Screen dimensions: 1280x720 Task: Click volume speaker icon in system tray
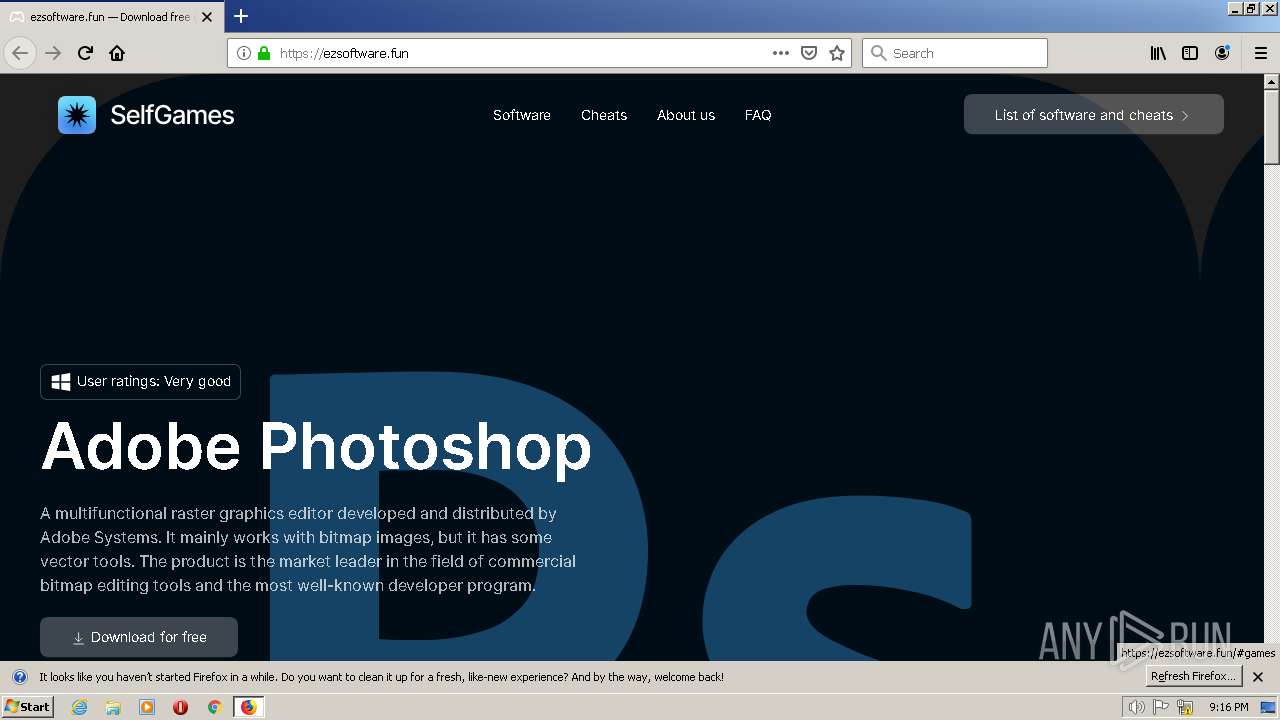pyautogui.click(x=1137, y=707)
